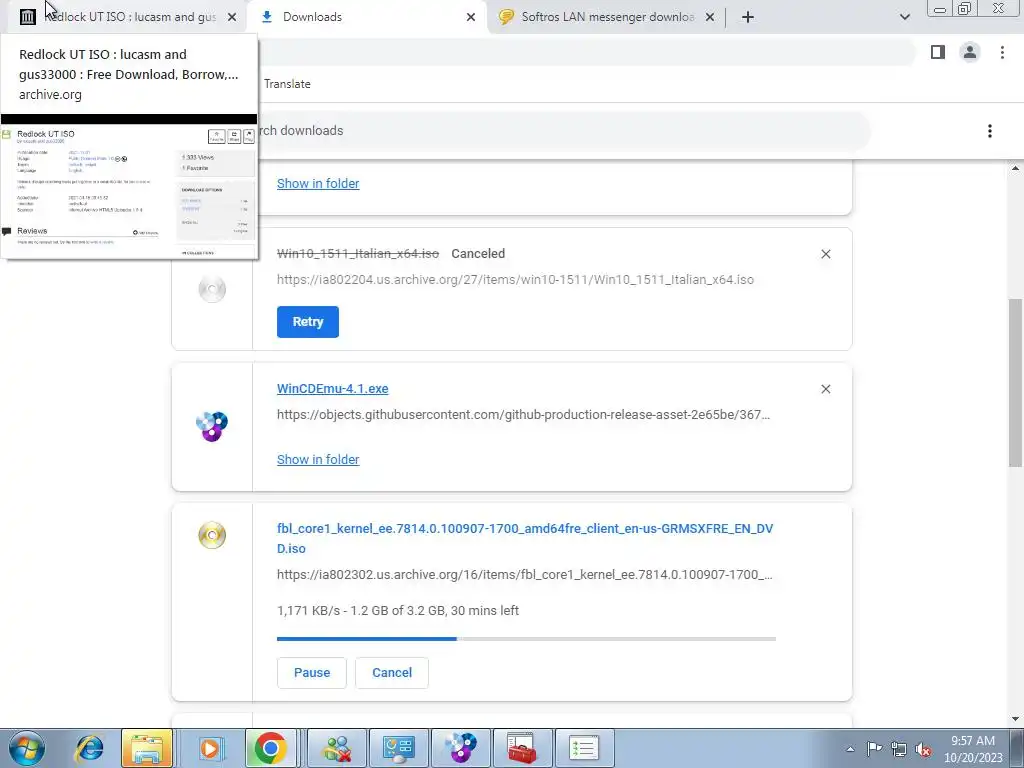Cancel the fbl_core1 ISO download
1024x768 pixels.
click(x=392, y=673)
